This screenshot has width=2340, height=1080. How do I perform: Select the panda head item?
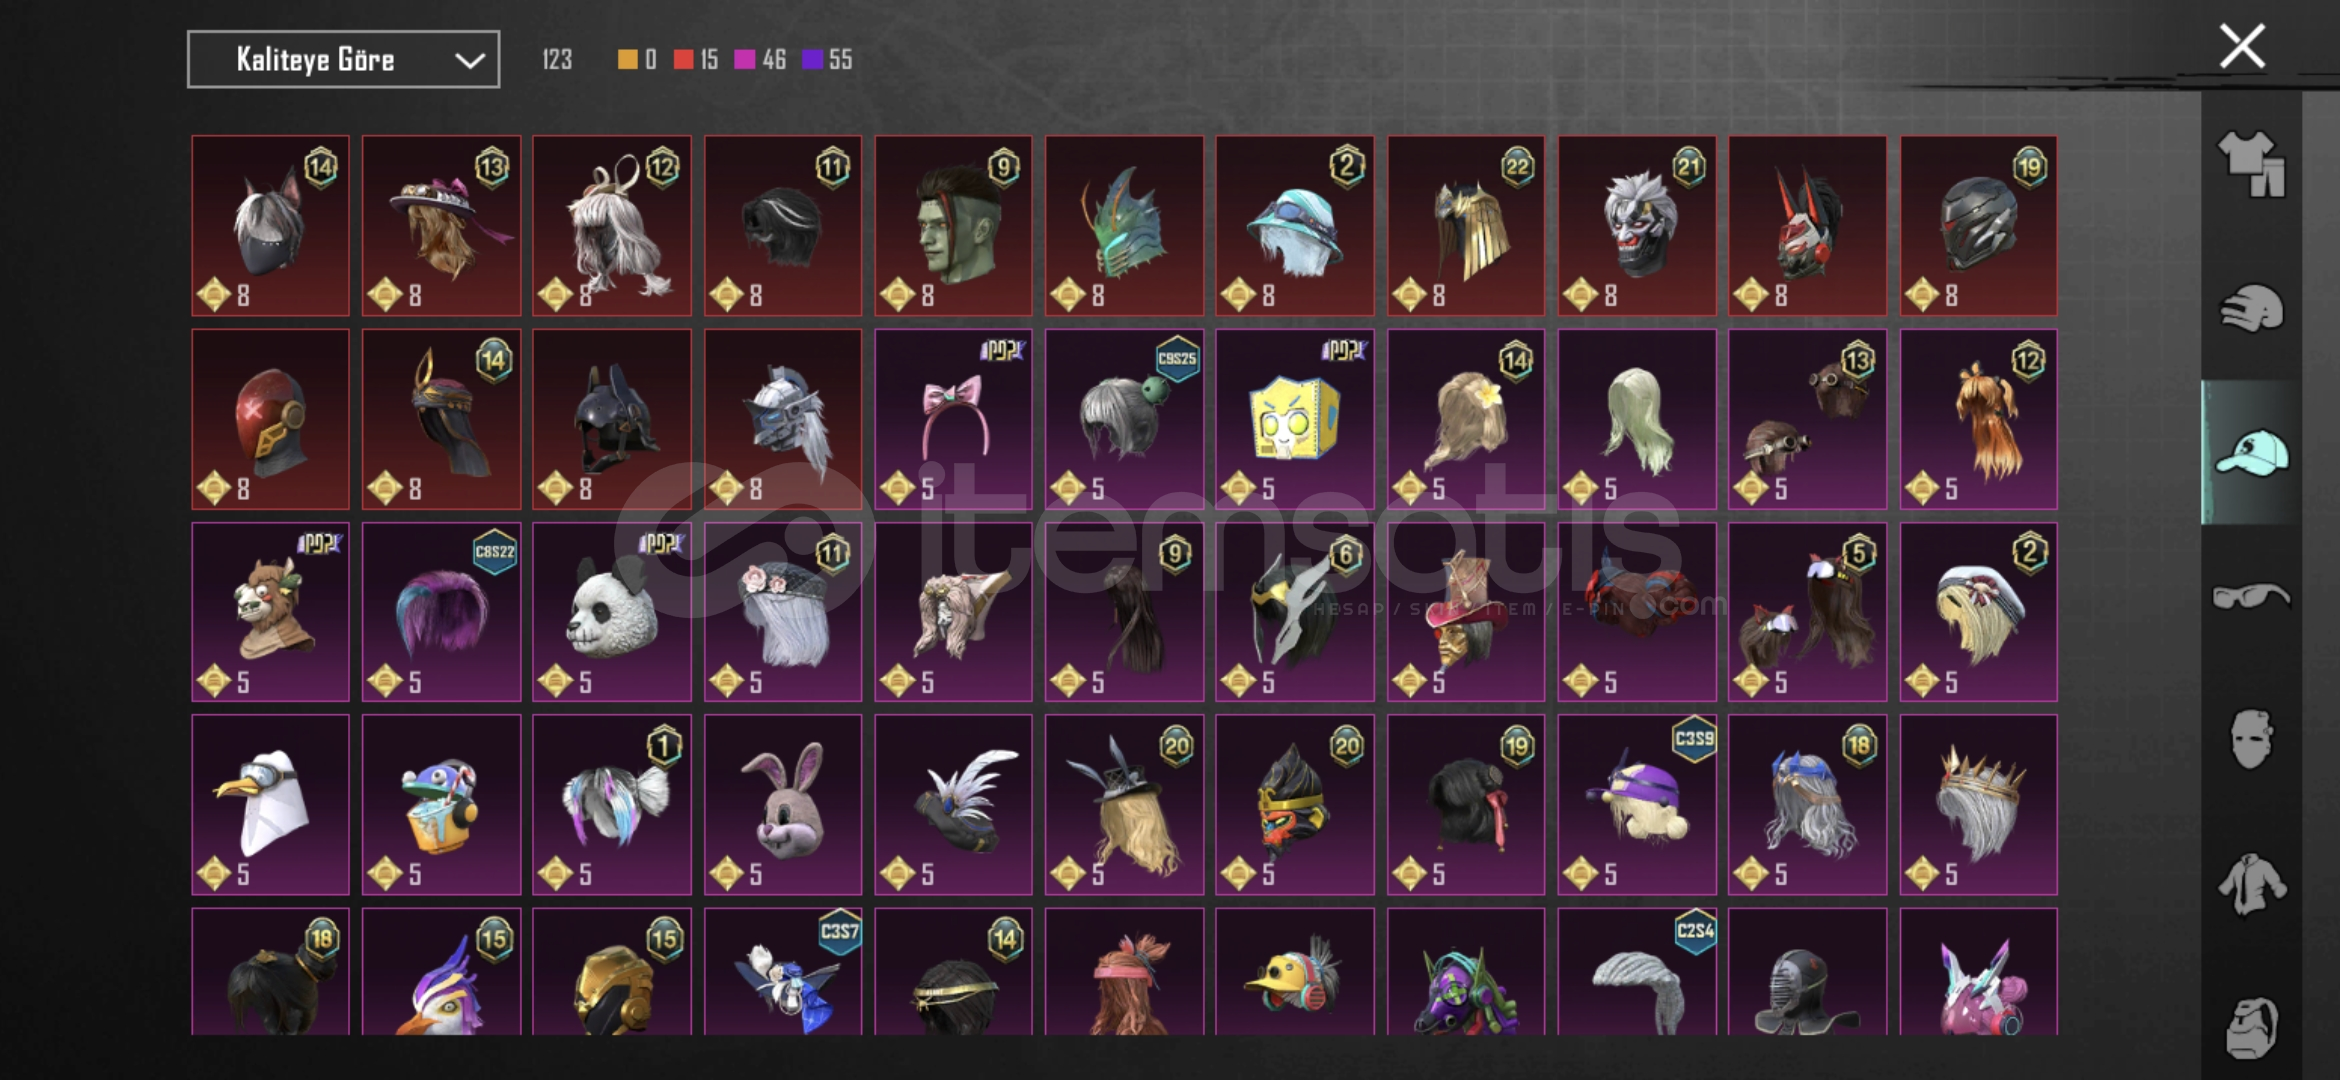click(x=612, y=612)
